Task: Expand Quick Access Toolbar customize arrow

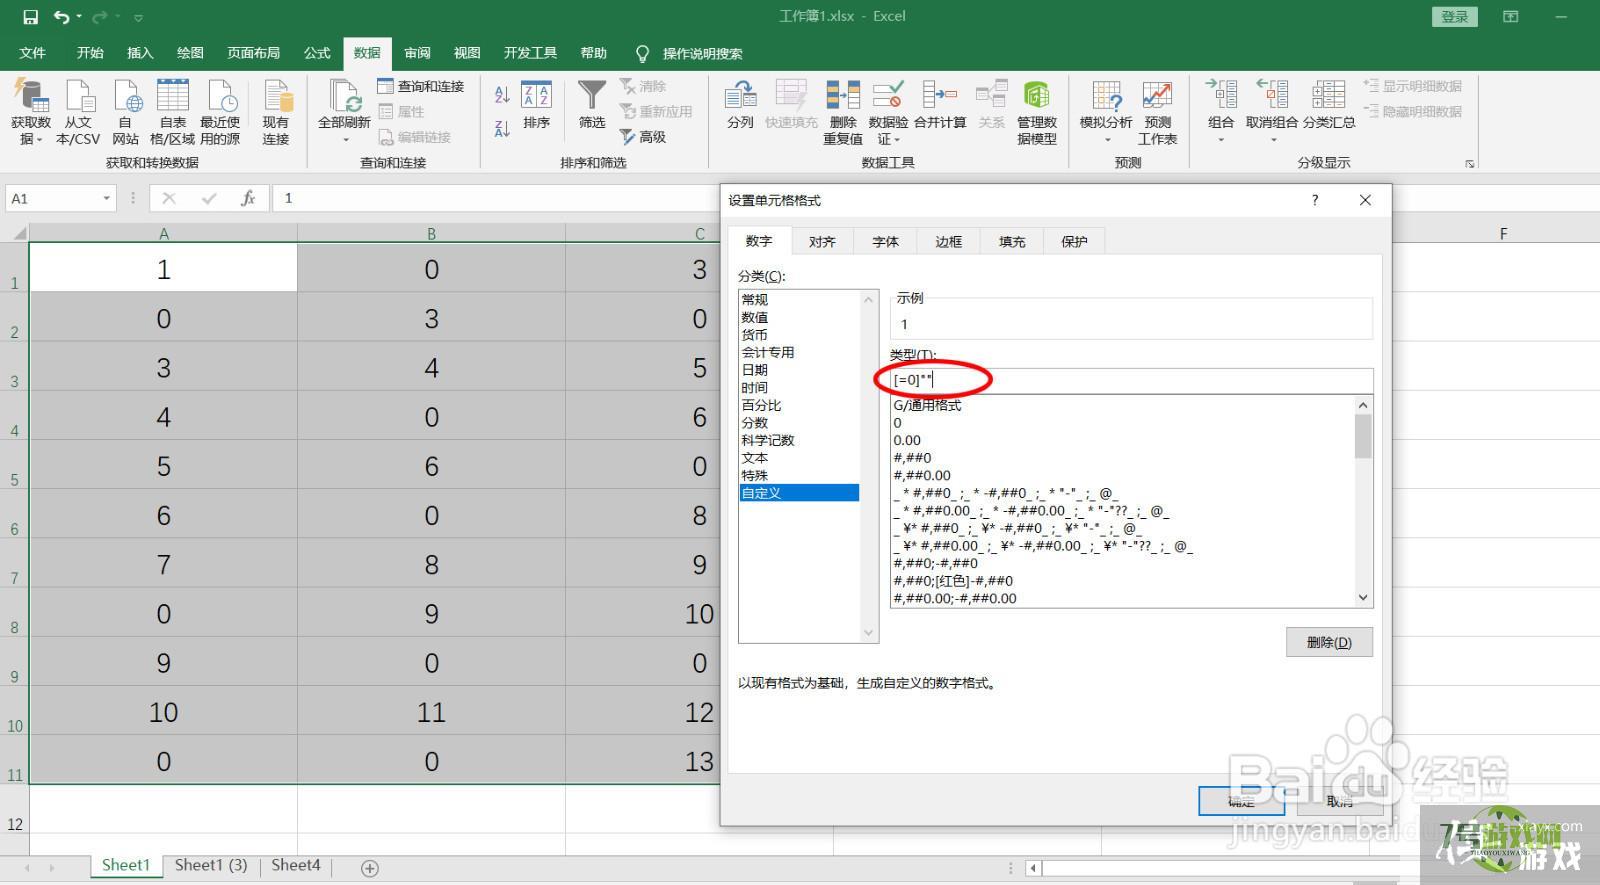Action: tap(138, 17)
